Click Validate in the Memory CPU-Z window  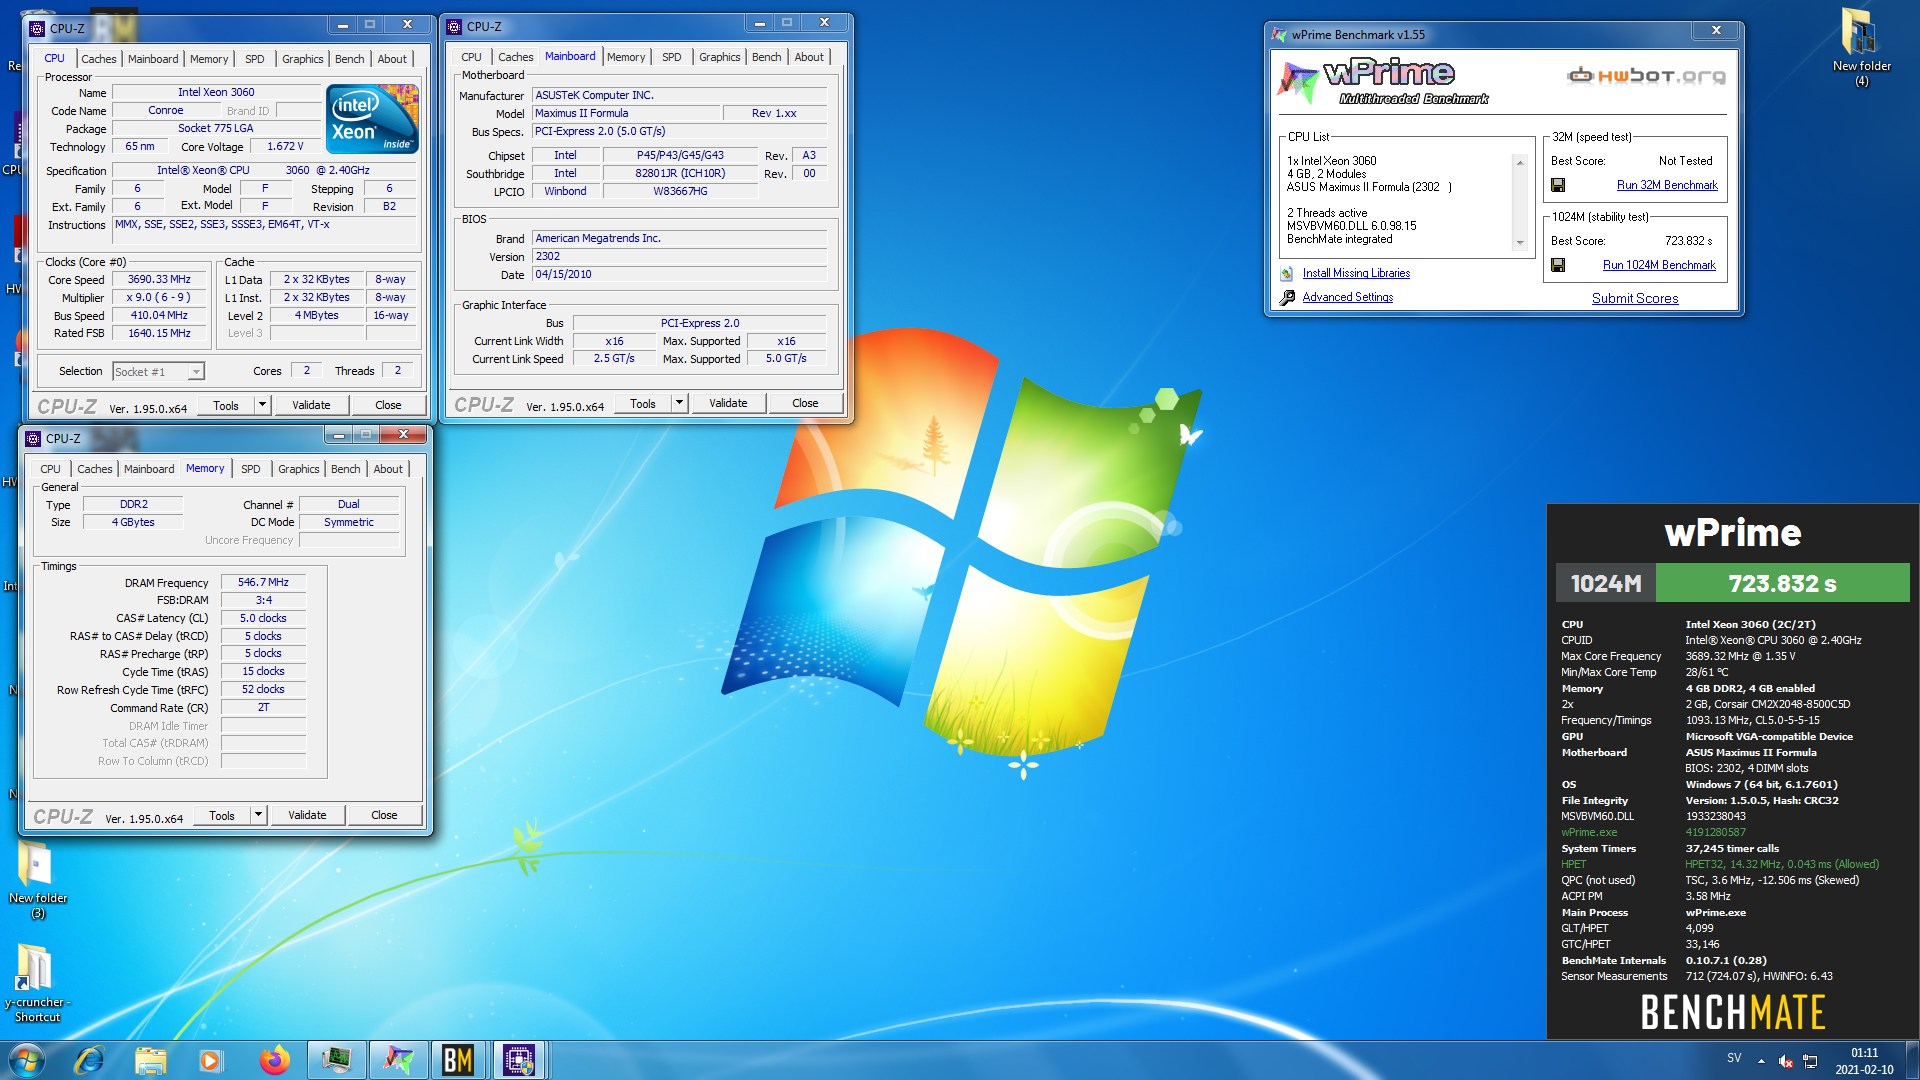point(307,815)
